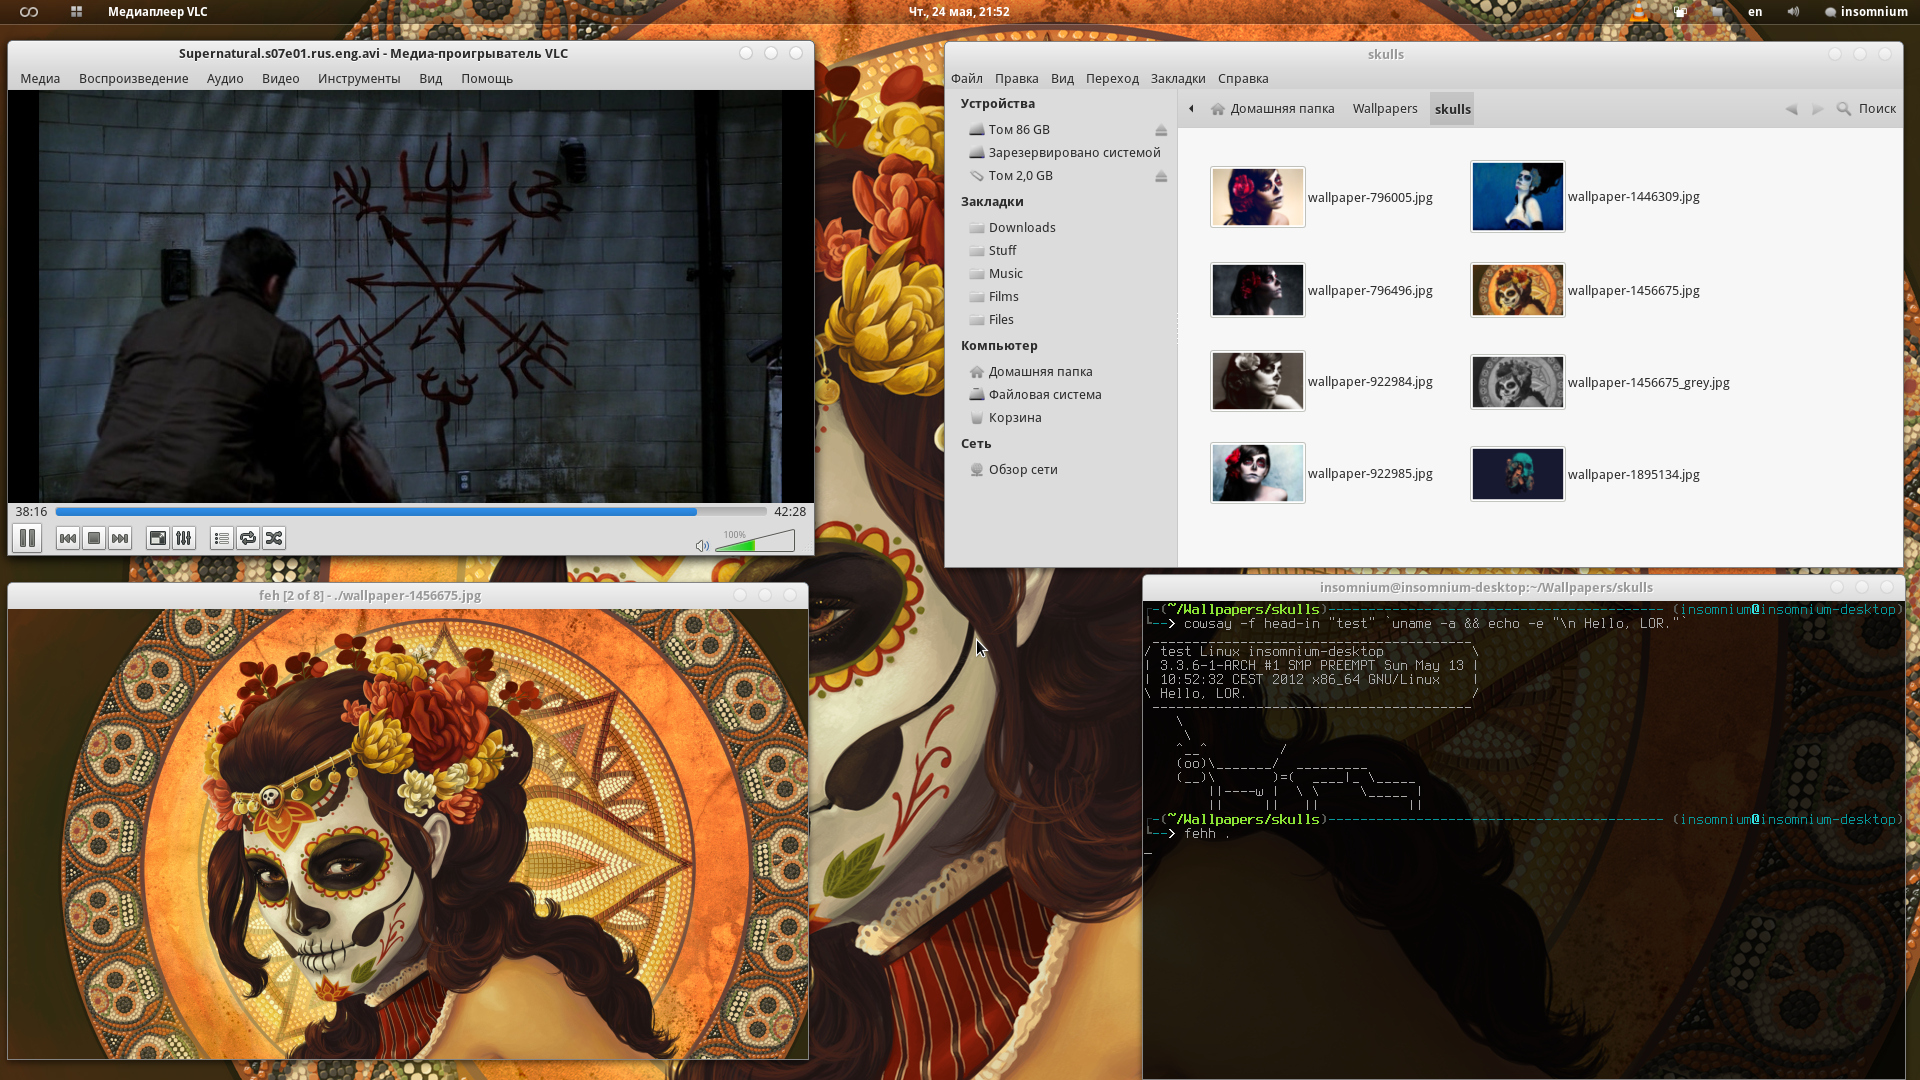Click the search magnifier in file manager
The height and width of the screenshot is (1080, 1920).
click(x=1844, y=109)
